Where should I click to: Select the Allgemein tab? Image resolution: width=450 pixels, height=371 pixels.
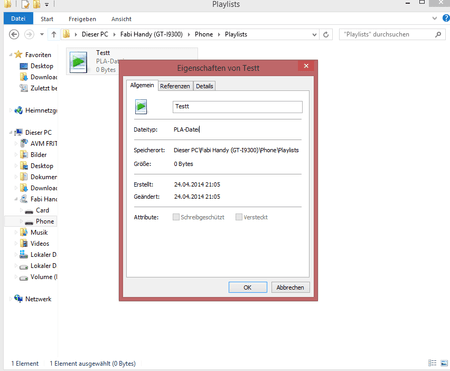click(142, 85)
